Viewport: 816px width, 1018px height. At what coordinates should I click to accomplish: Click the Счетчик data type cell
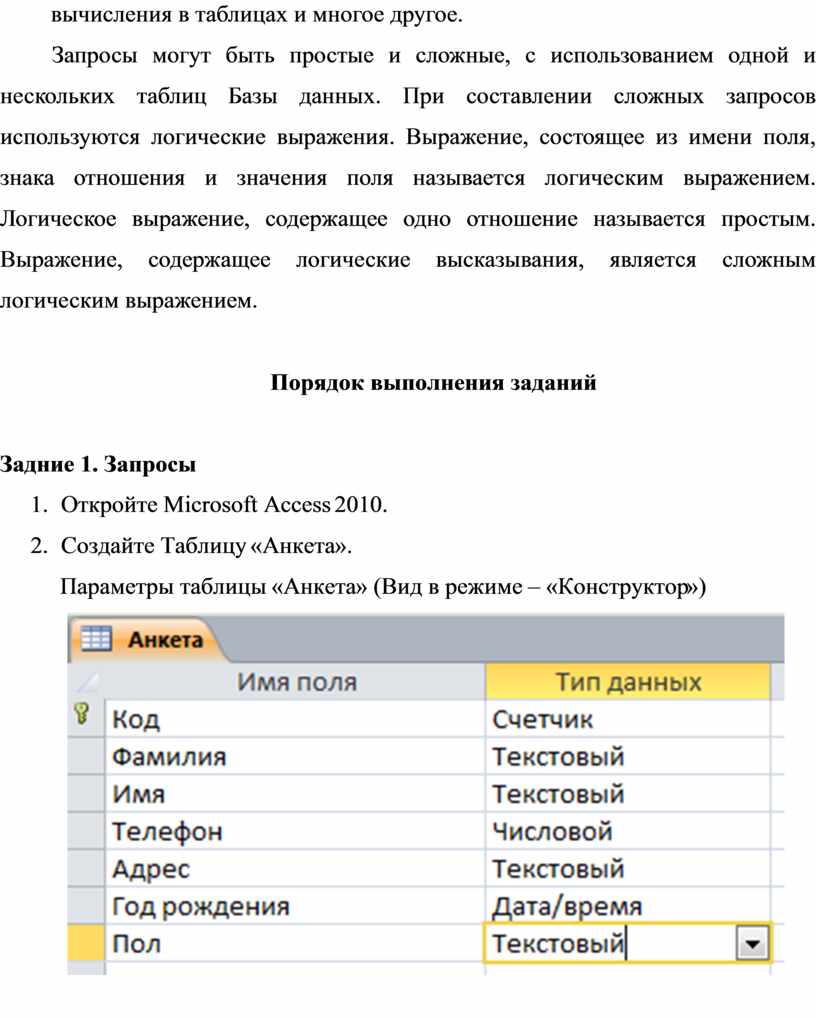point(628,719)
